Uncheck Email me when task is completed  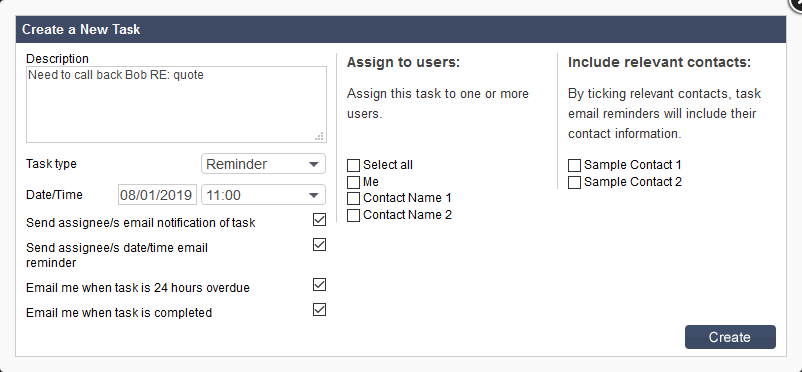(x=319, y=310)
